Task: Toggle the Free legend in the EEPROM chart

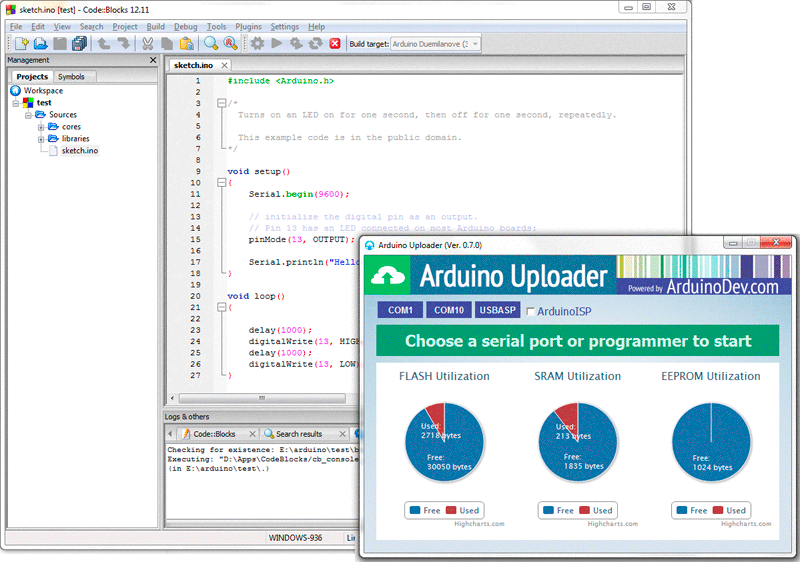Action: [692, 510]
